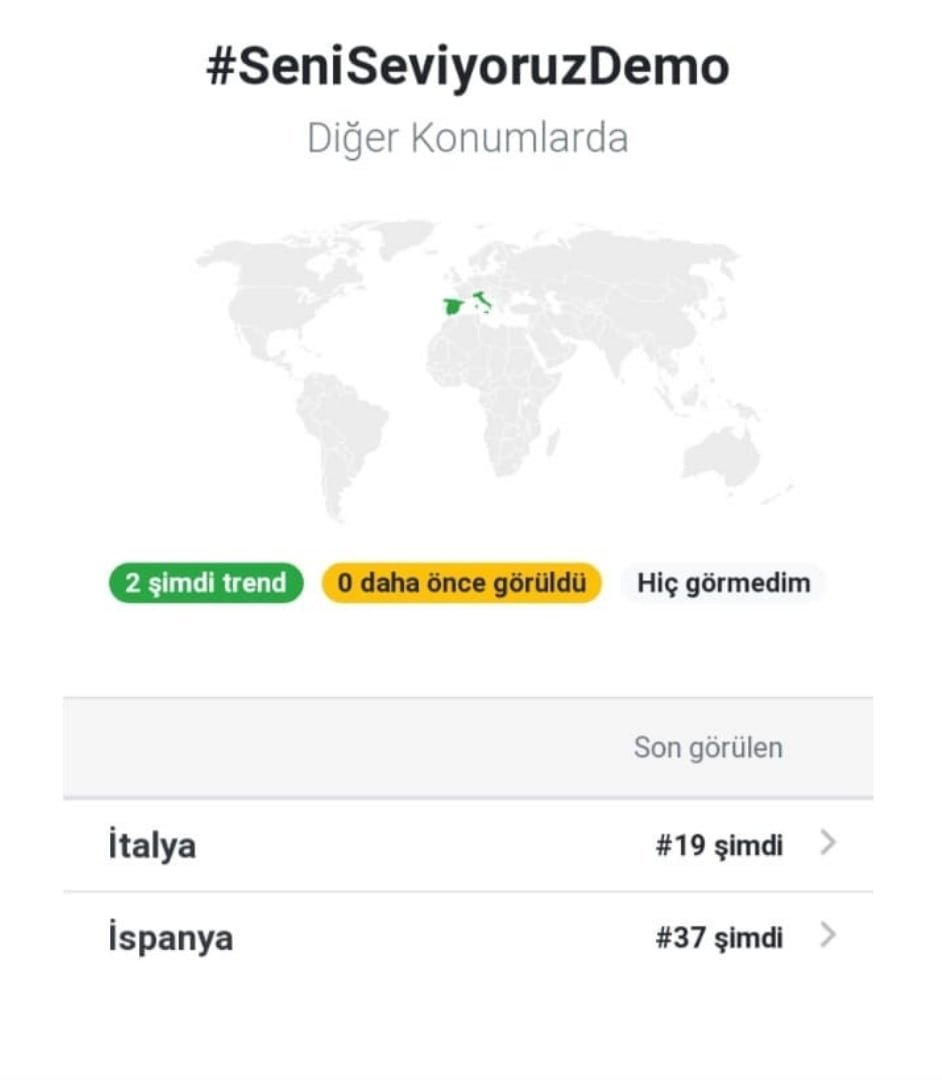Click Russia on the world map
Image resolution: width=942 pixels, height=1080 pixels.
click(x=620, y=260)
